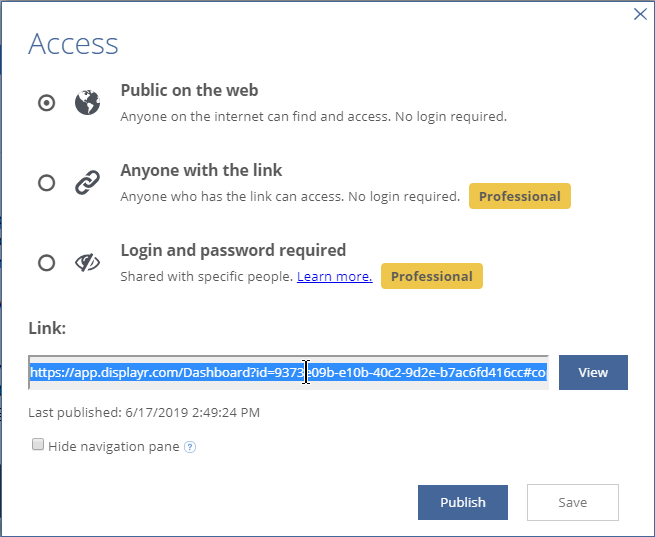Image resolution: width=655 pixels, height=537 pixels.
Task: Click the help question mark icon
Action: pos(190,447)
